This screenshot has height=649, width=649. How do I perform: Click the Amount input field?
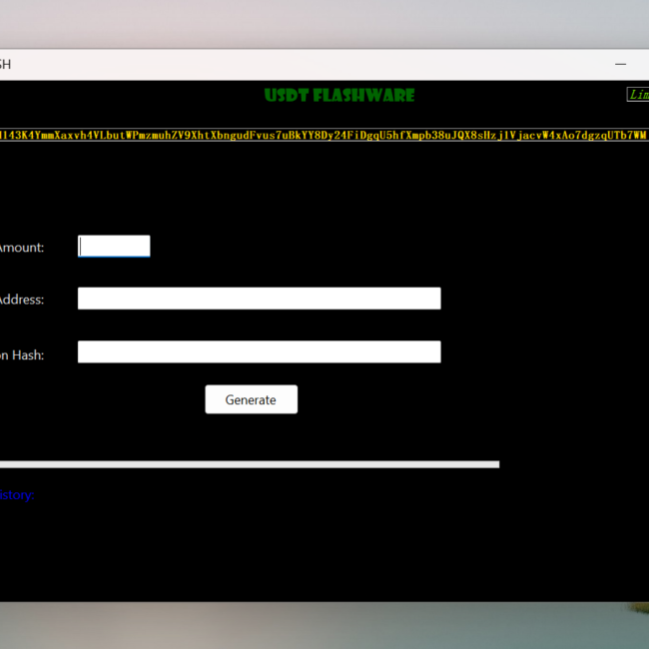point(114,246)
